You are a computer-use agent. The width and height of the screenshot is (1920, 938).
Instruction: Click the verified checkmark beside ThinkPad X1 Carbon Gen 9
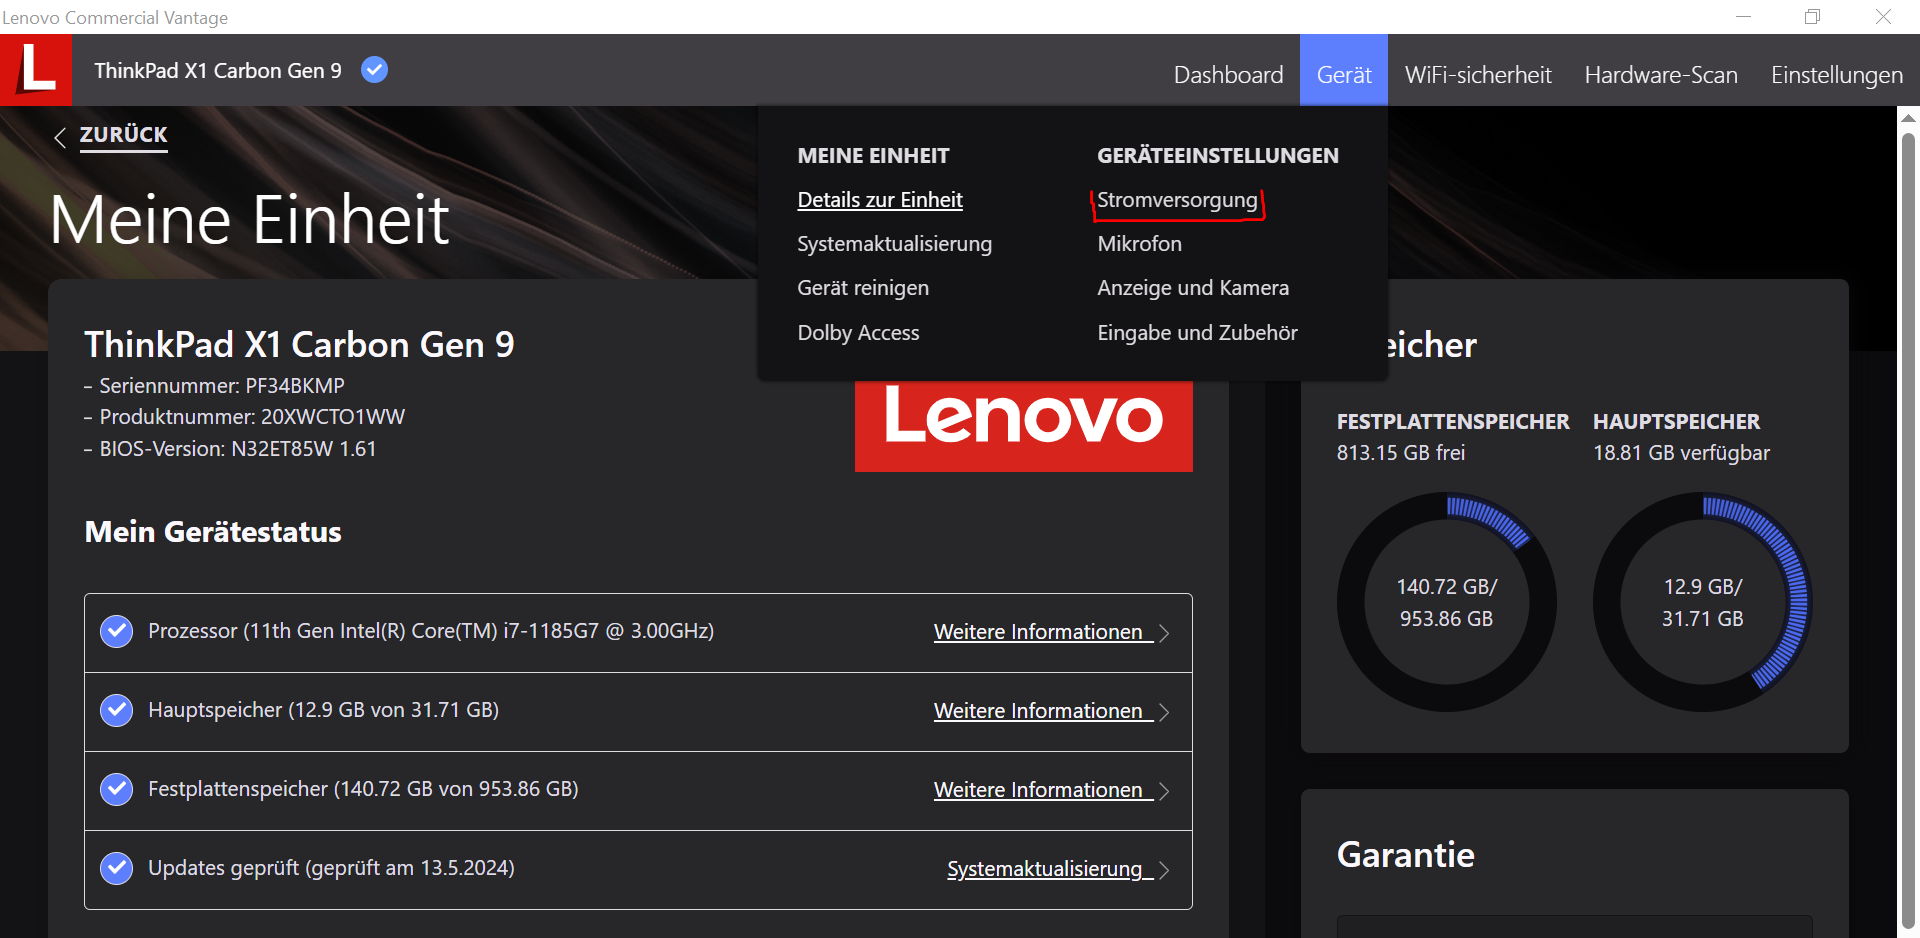tap(375, 69)
